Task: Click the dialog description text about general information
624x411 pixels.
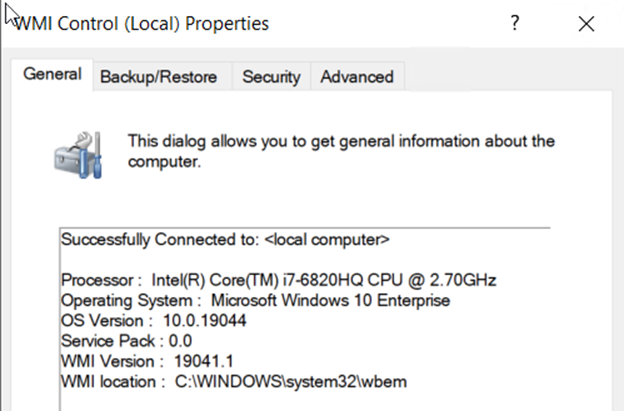Action: point(341,152)
